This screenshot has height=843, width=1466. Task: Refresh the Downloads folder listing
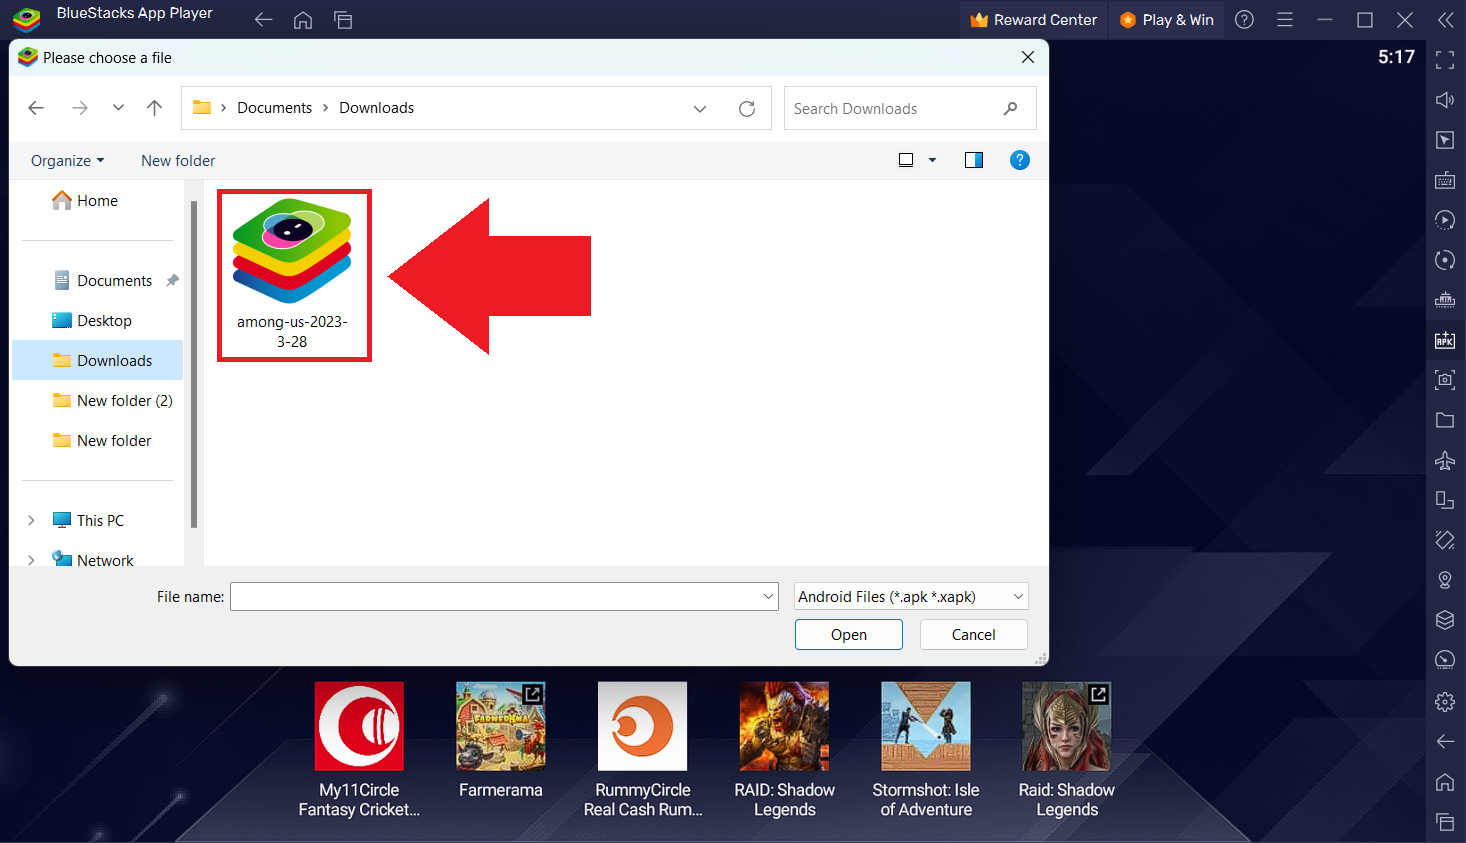pos(747,108)
